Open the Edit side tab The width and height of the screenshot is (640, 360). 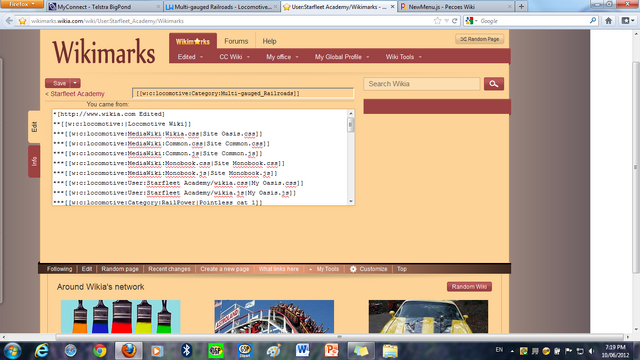pyautogui.click(x=34, y=127)
